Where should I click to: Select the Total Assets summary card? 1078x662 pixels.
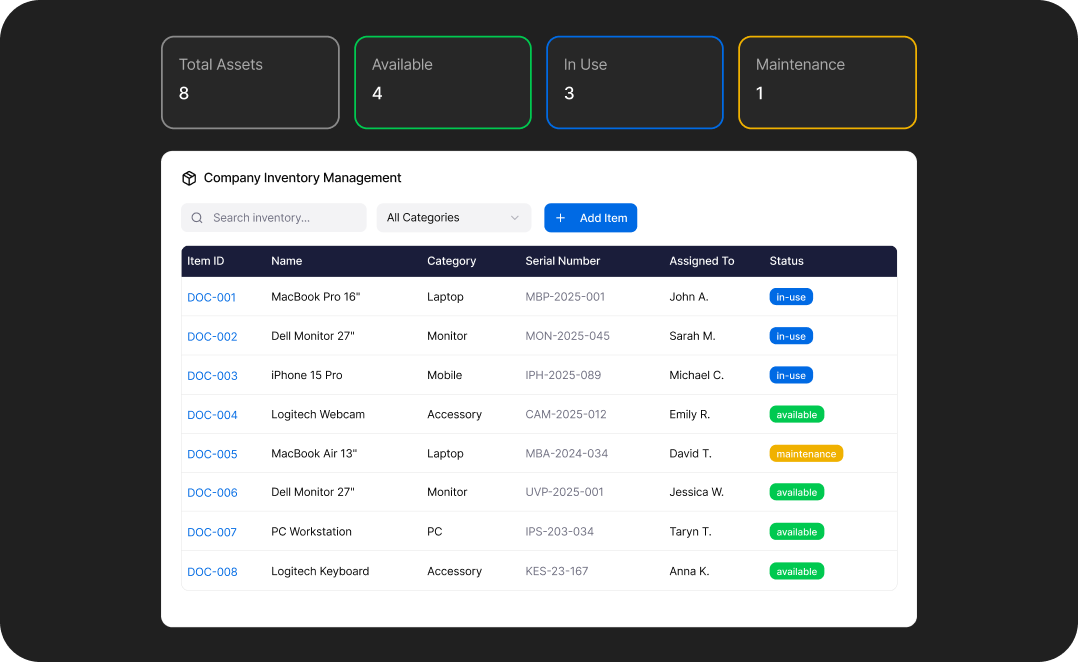(x=250, y=83)
